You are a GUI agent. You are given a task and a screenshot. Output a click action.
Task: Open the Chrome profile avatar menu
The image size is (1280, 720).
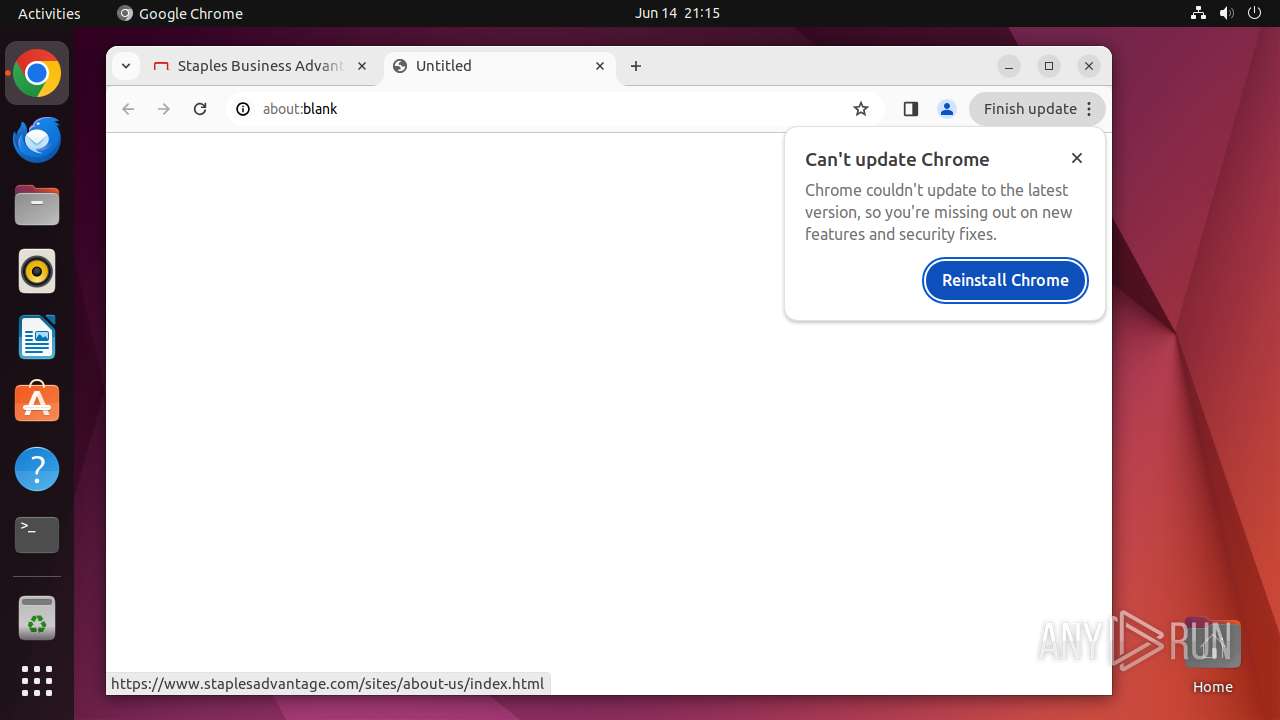point(947,109)
